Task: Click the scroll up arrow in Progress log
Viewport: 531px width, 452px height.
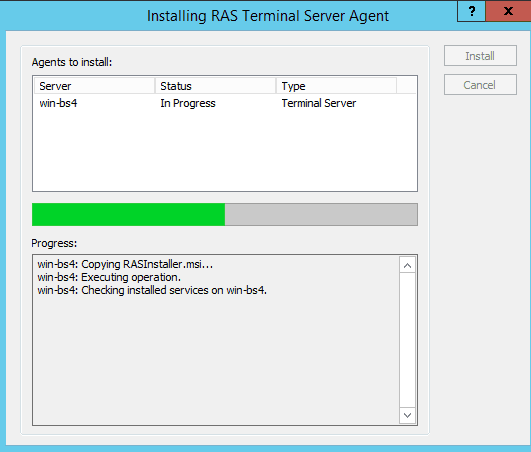Action: click(x=407, y=266)
